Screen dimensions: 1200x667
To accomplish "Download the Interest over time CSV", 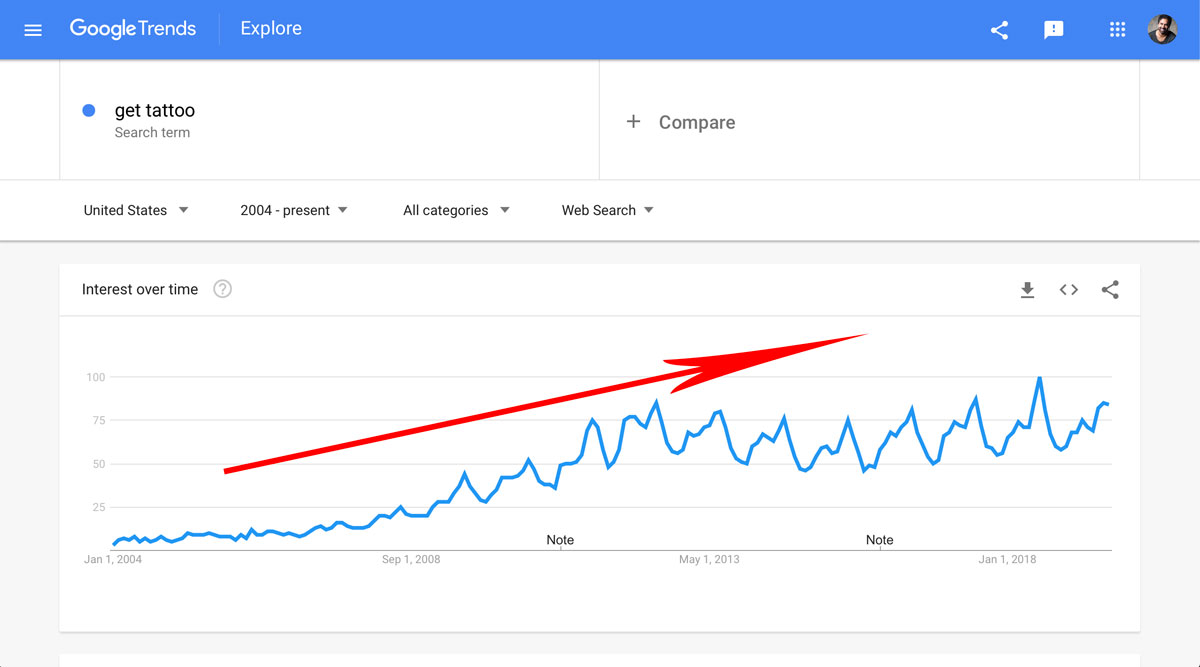I will [1027, 290].
